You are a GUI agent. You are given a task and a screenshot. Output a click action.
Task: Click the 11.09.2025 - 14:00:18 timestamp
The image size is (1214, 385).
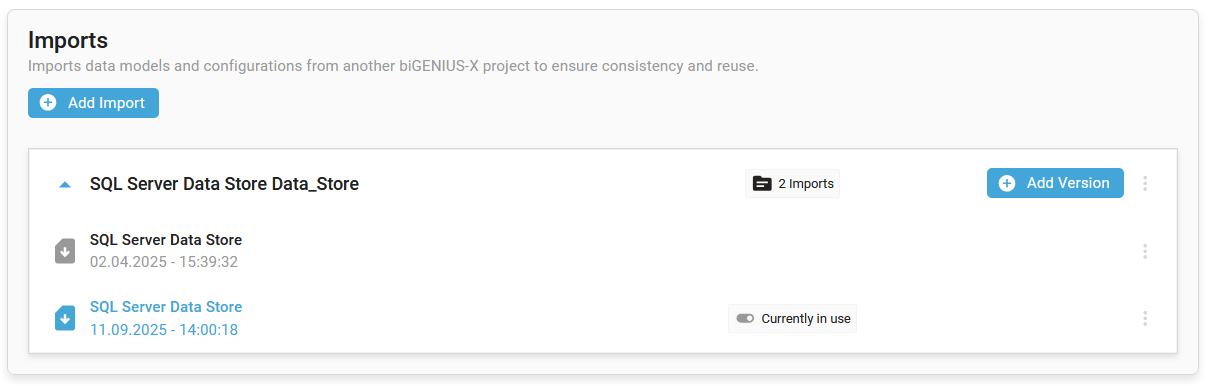(x=164, y=329)
